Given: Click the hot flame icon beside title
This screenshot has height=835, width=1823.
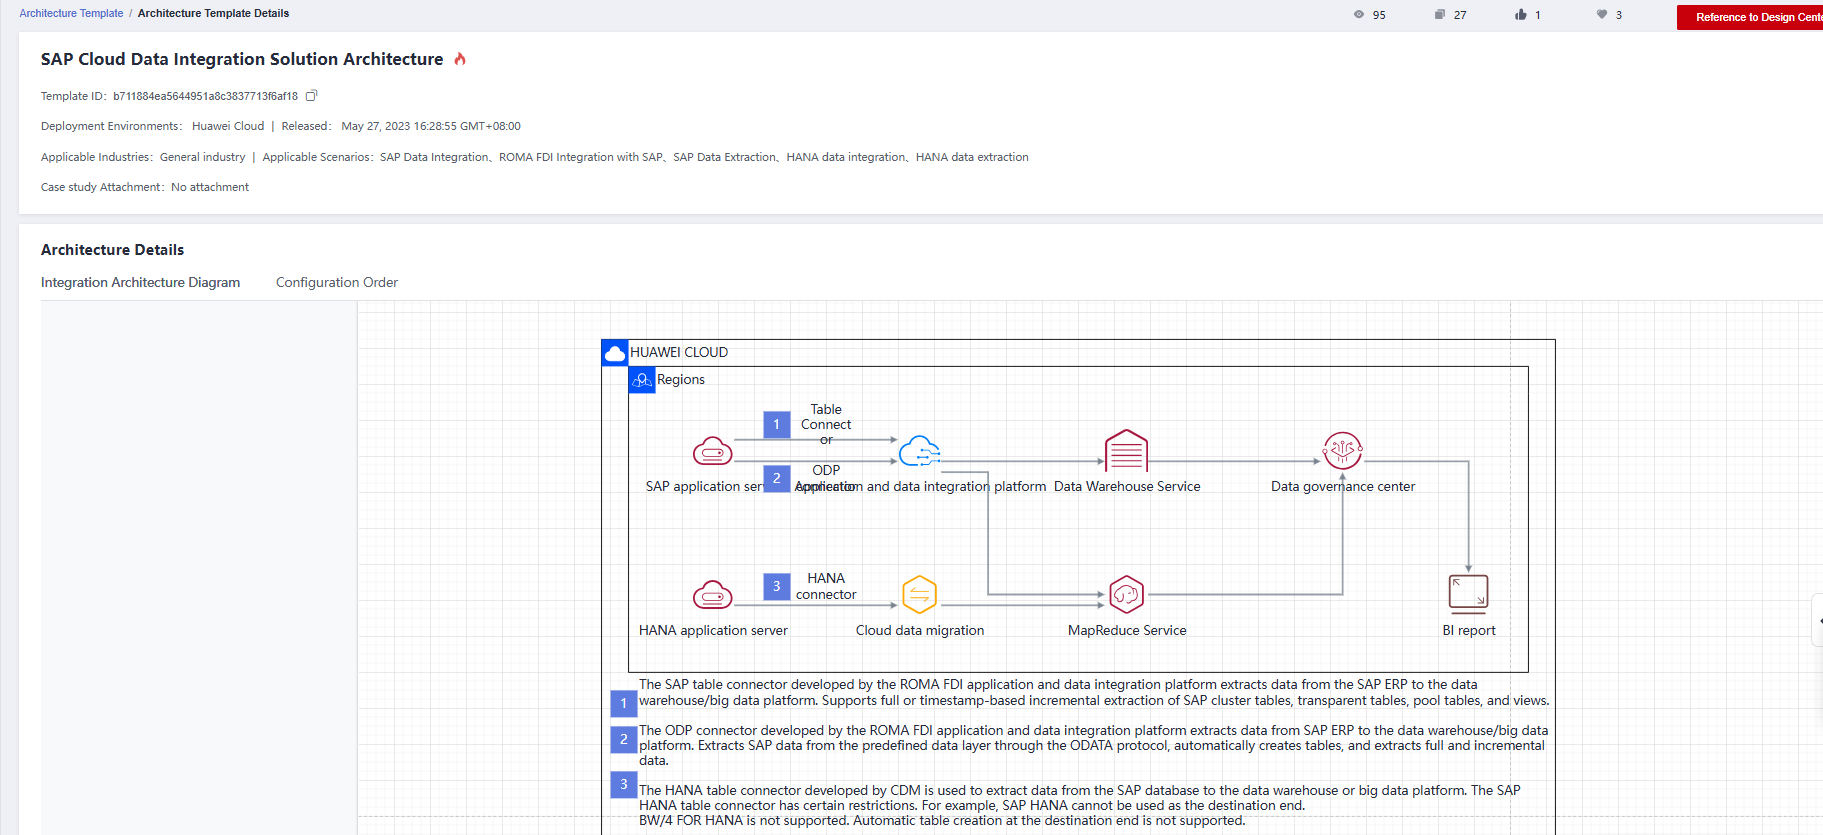Looking at the screenshot, I should (460, 59).
